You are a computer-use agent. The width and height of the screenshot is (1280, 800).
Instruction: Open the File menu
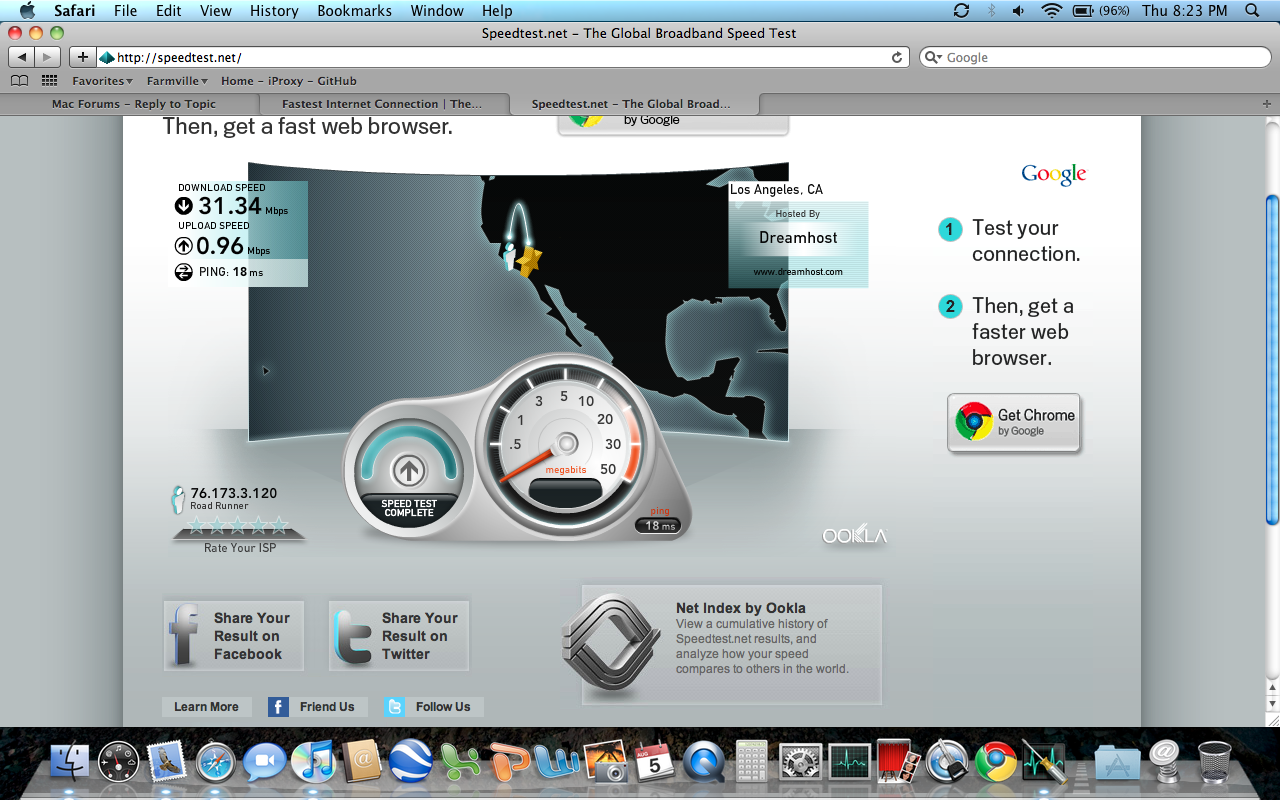[x=126, y=11]
